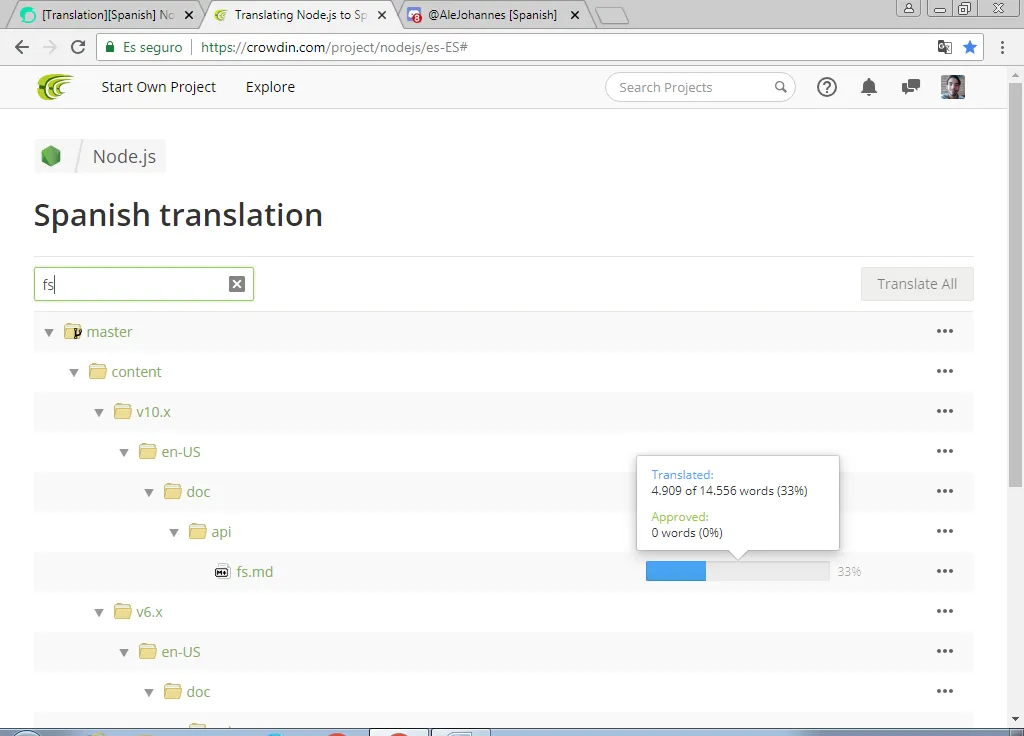Click the Explore link
1024x736 pixels.
coord(270,87)
